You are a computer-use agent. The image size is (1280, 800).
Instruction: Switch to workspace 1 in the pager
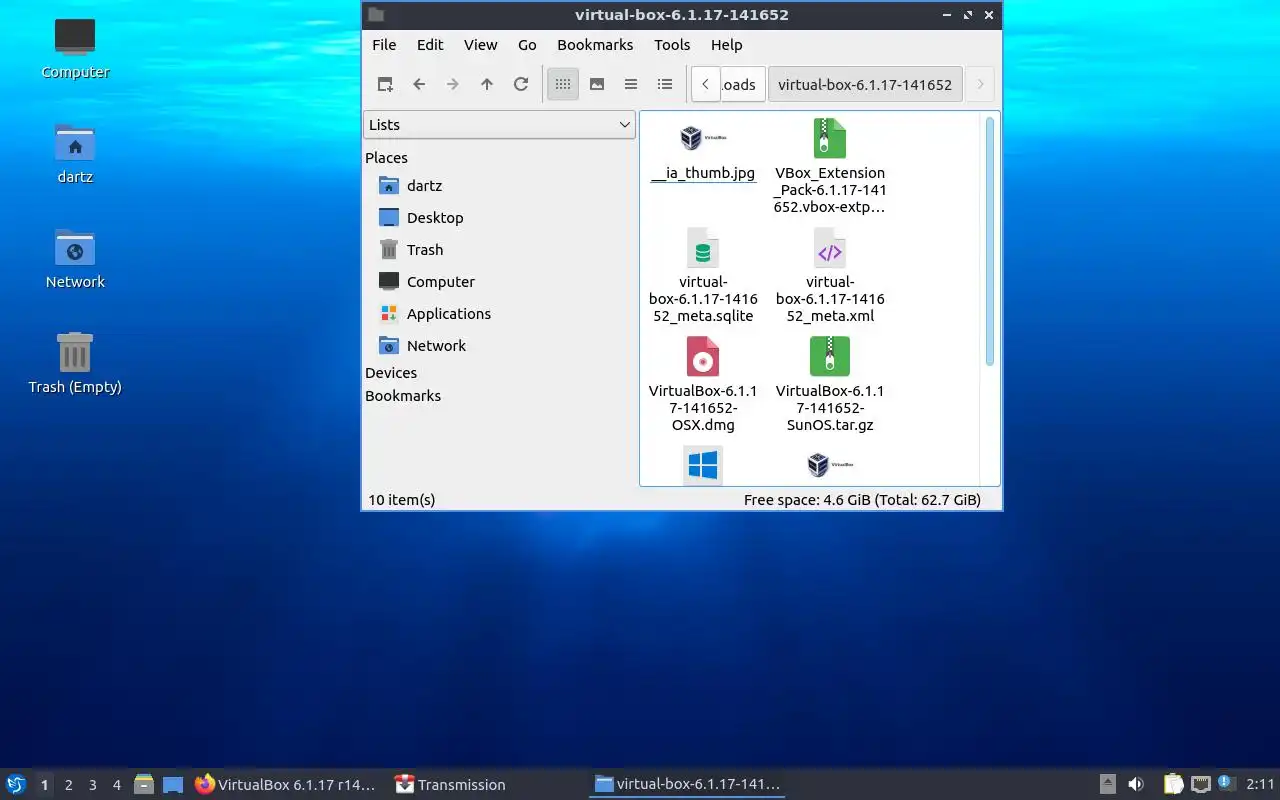pos(44,785)
